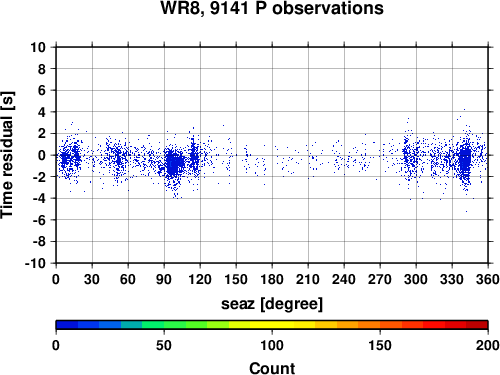This screenshot has height=375, width=500.
Task: Click the seaz [degree] axis label
Action: (x=272, y=304)
